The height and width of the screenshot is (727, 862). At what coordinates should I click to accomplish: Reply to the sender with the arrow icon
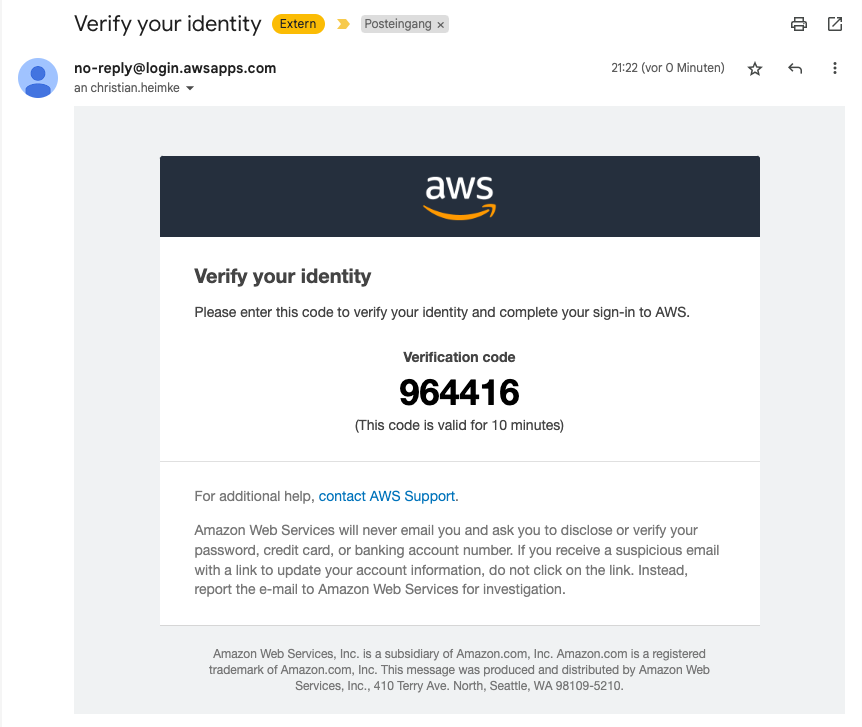(795, 69)
